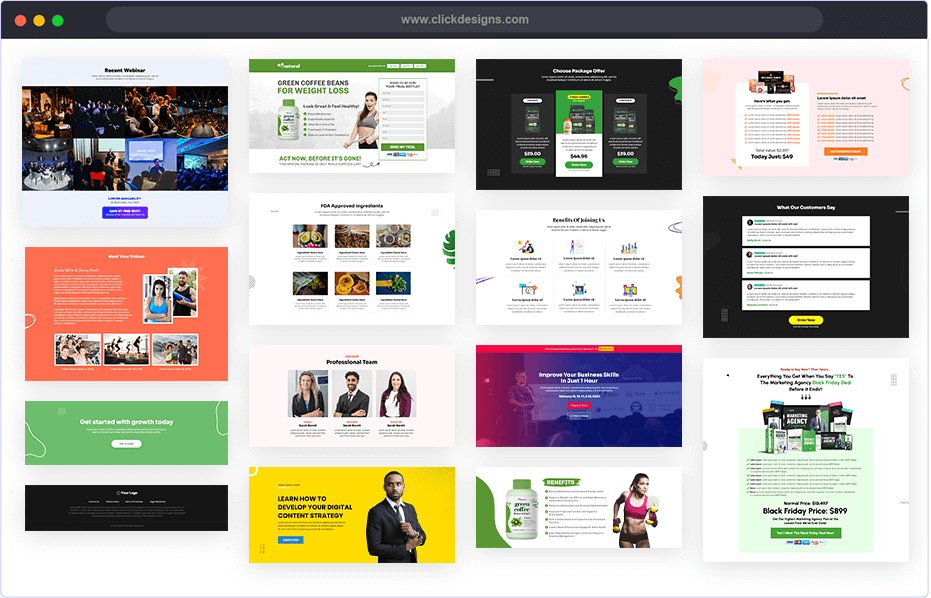Click the green button below Black Friday Price $899
The width and height of the screenshot is (931, 598).
pos(806,533)
